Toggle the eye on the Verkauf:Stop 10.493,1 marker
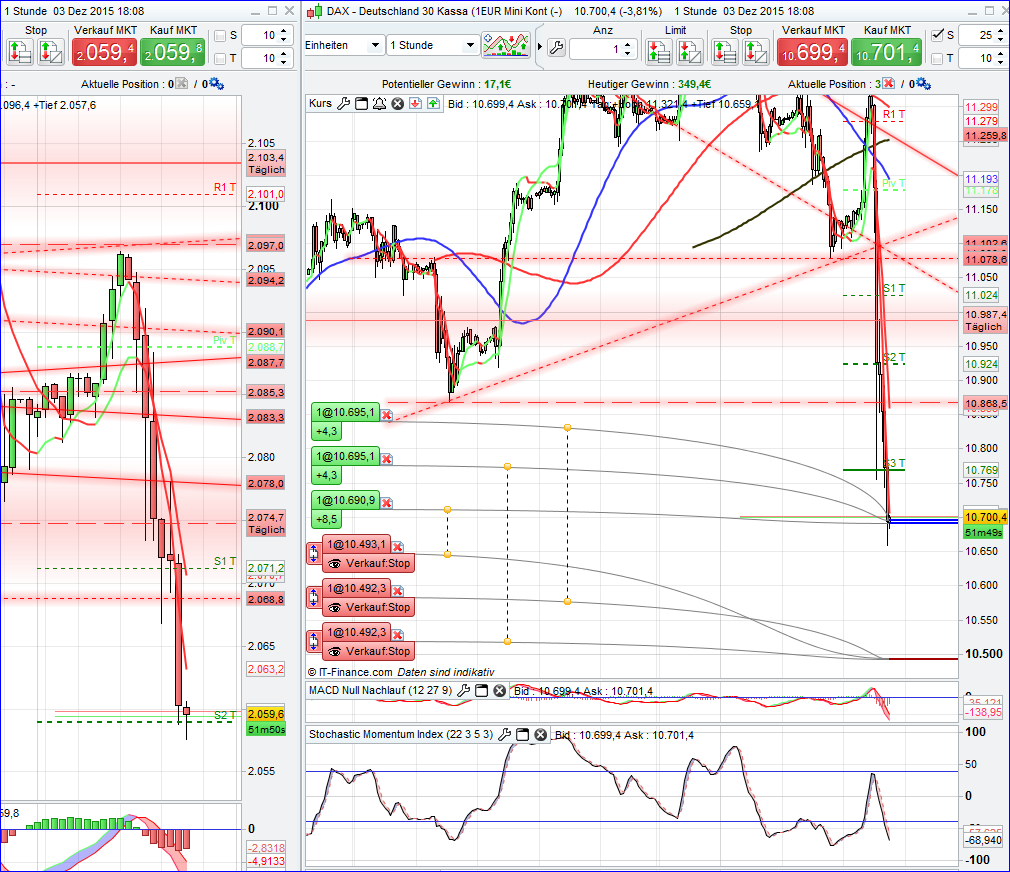 click(332, 562)
